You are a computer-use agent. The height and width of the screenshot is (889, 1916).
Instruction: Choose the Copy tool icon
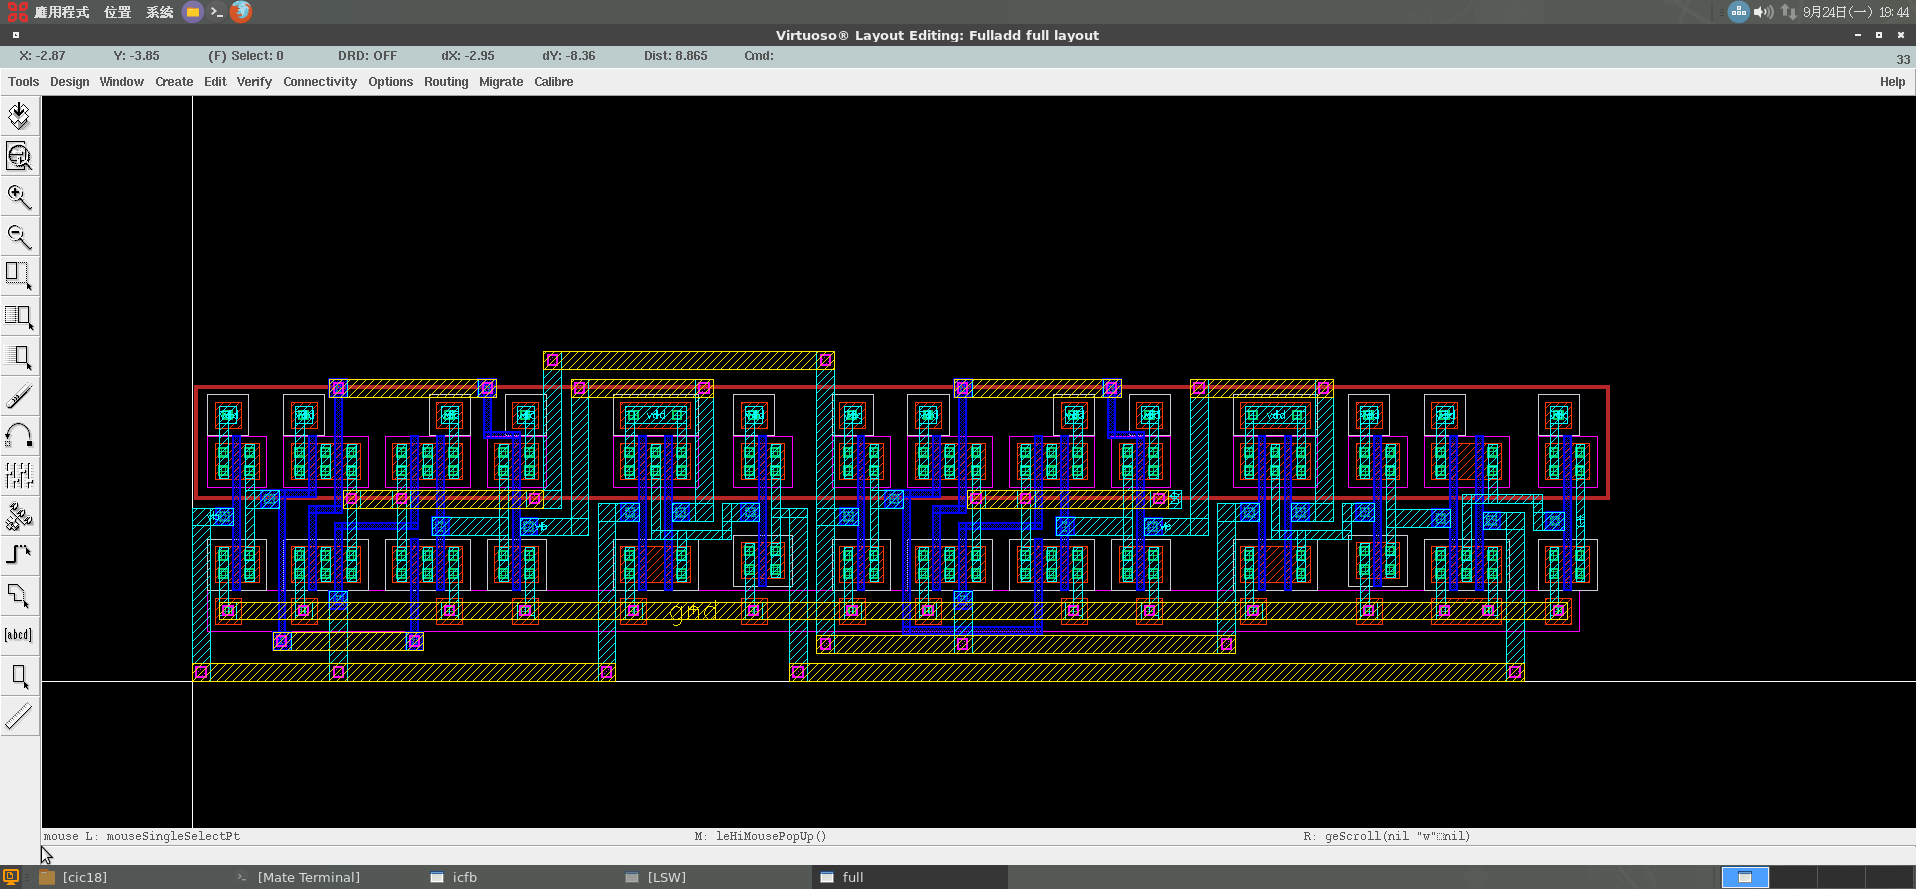coord(19,316)
